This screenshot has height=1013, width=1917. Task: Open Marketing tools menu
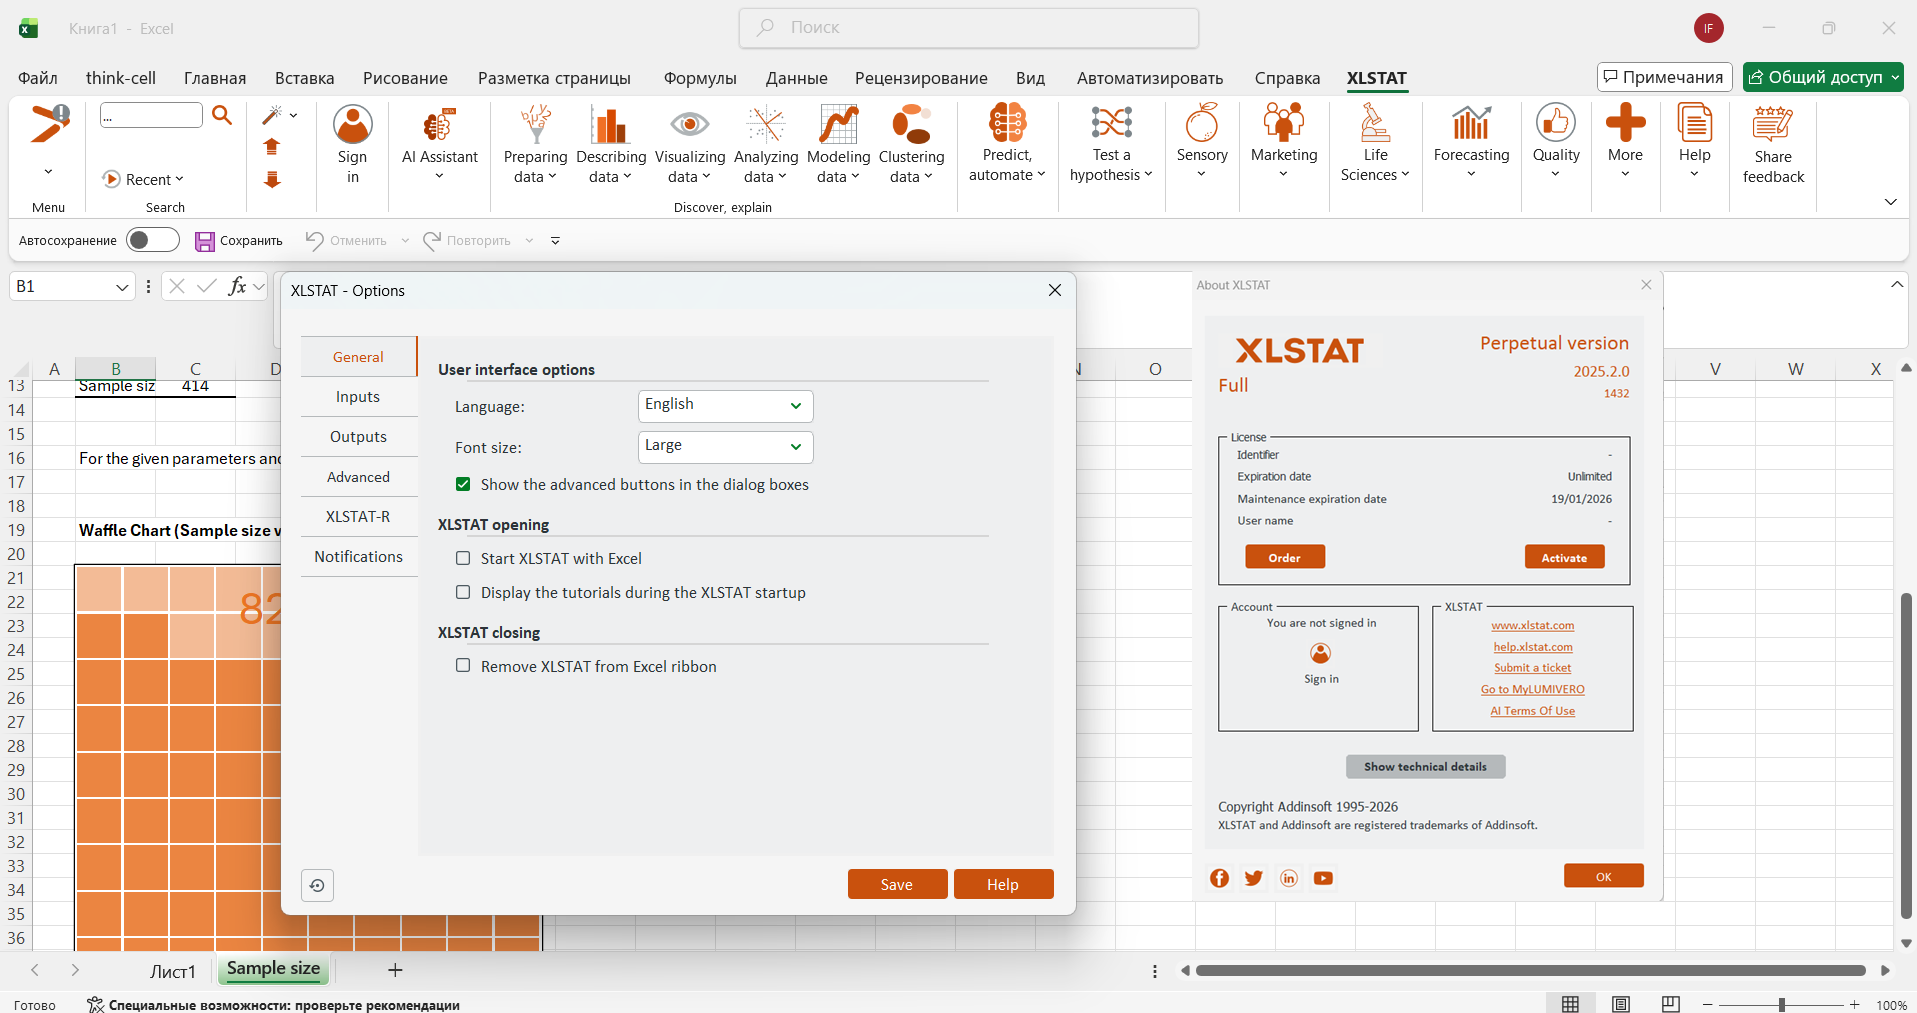pos(1284,143)
